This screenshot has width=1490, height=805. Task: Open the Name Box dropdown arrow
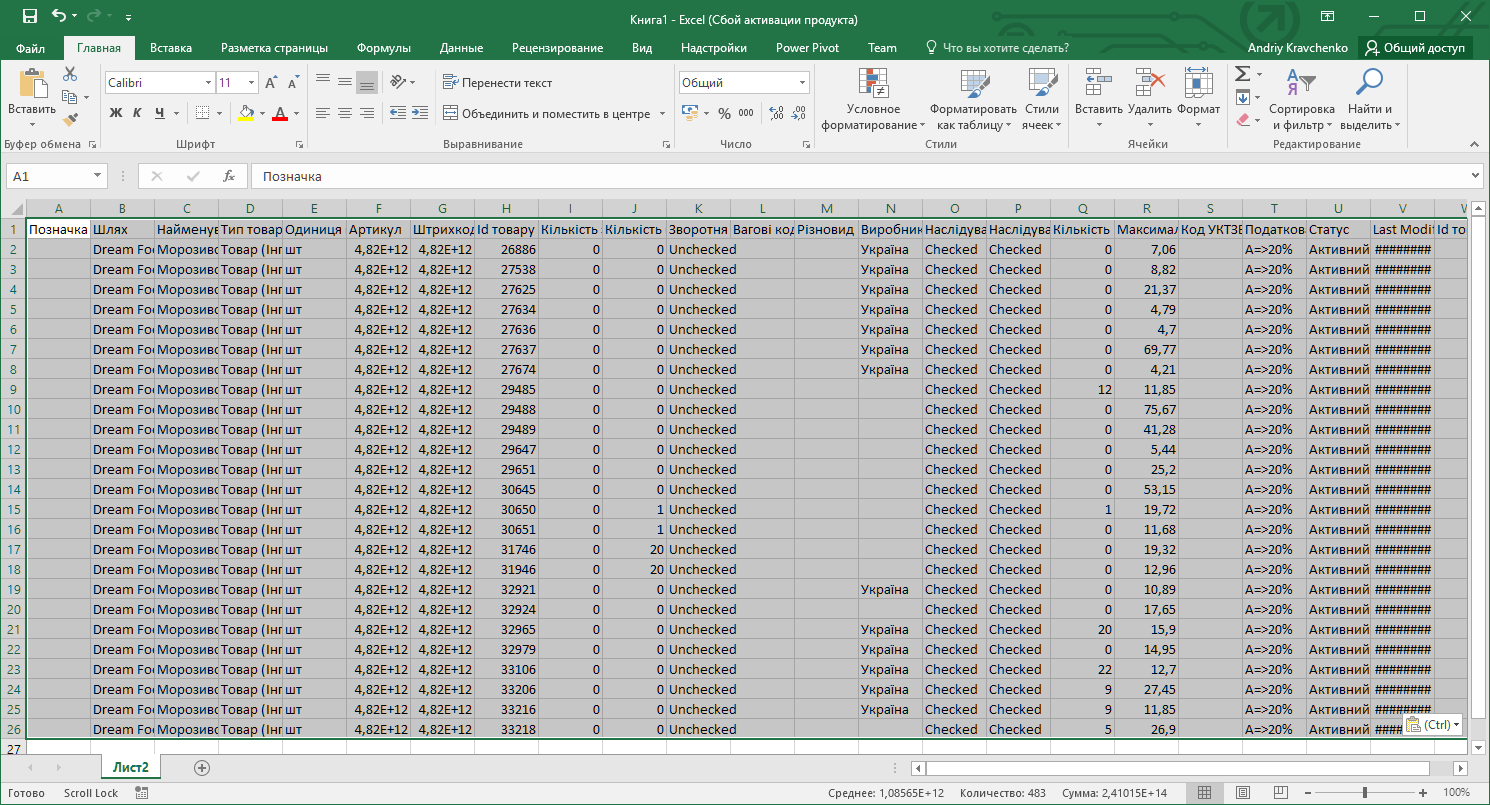[x=97, y=176]
